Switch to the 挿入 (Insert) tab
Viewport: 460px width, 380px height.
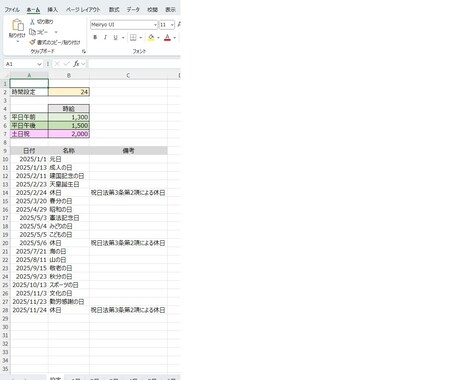tap(52, 10)
